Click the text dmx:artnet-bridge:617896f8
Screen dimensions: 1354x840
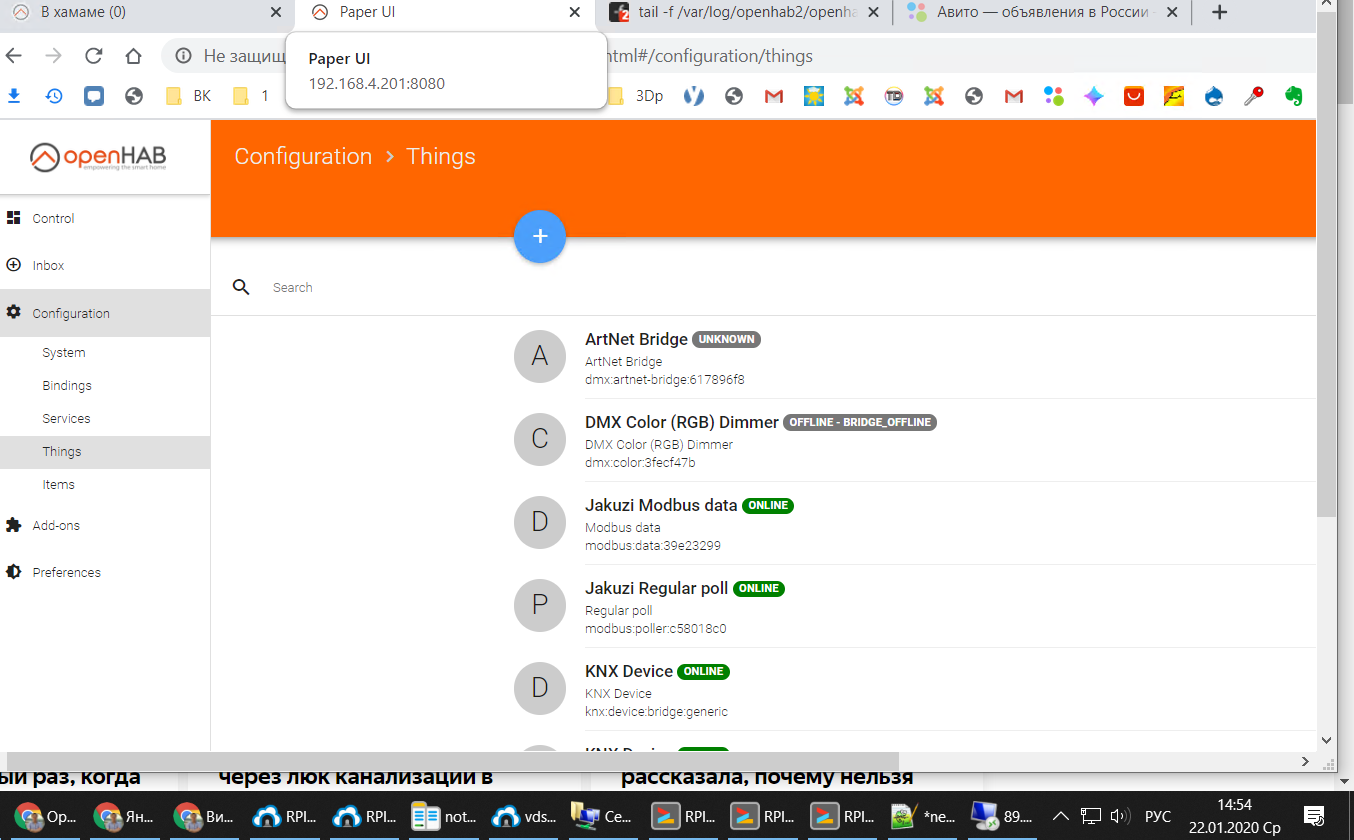(x=665, y=380)
